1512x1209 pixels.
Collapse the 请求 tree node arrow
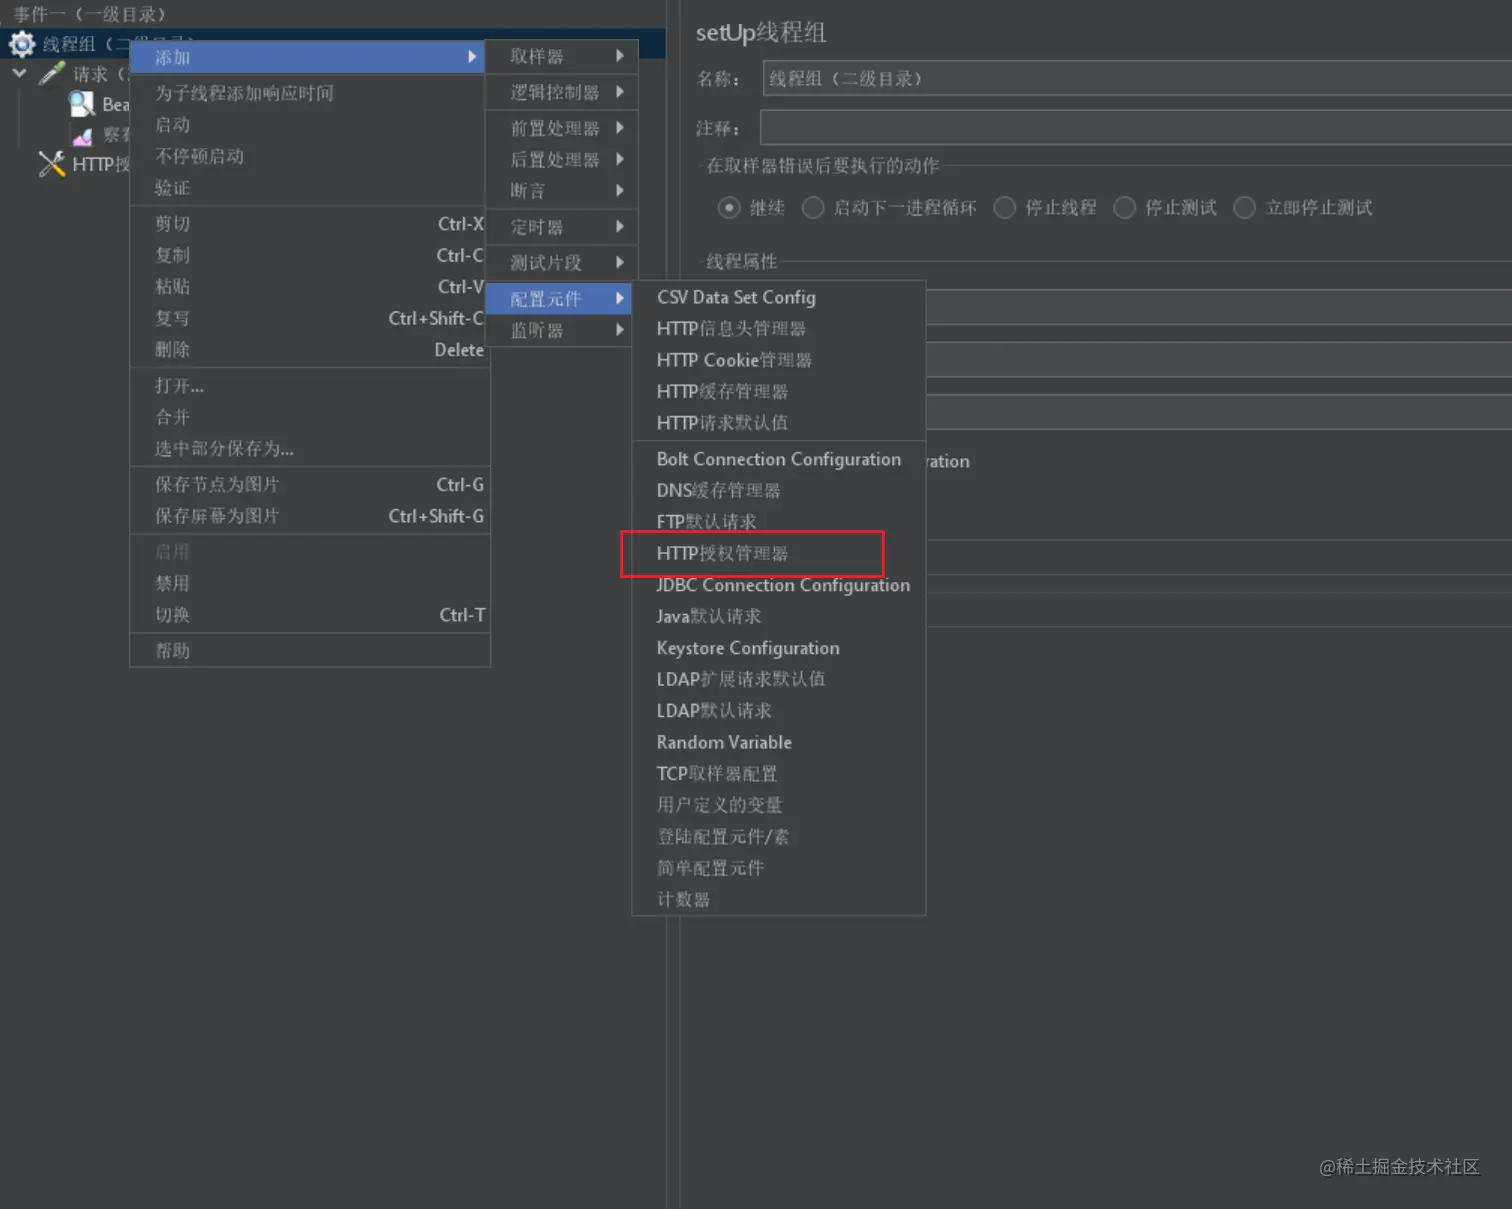[19, 73]
